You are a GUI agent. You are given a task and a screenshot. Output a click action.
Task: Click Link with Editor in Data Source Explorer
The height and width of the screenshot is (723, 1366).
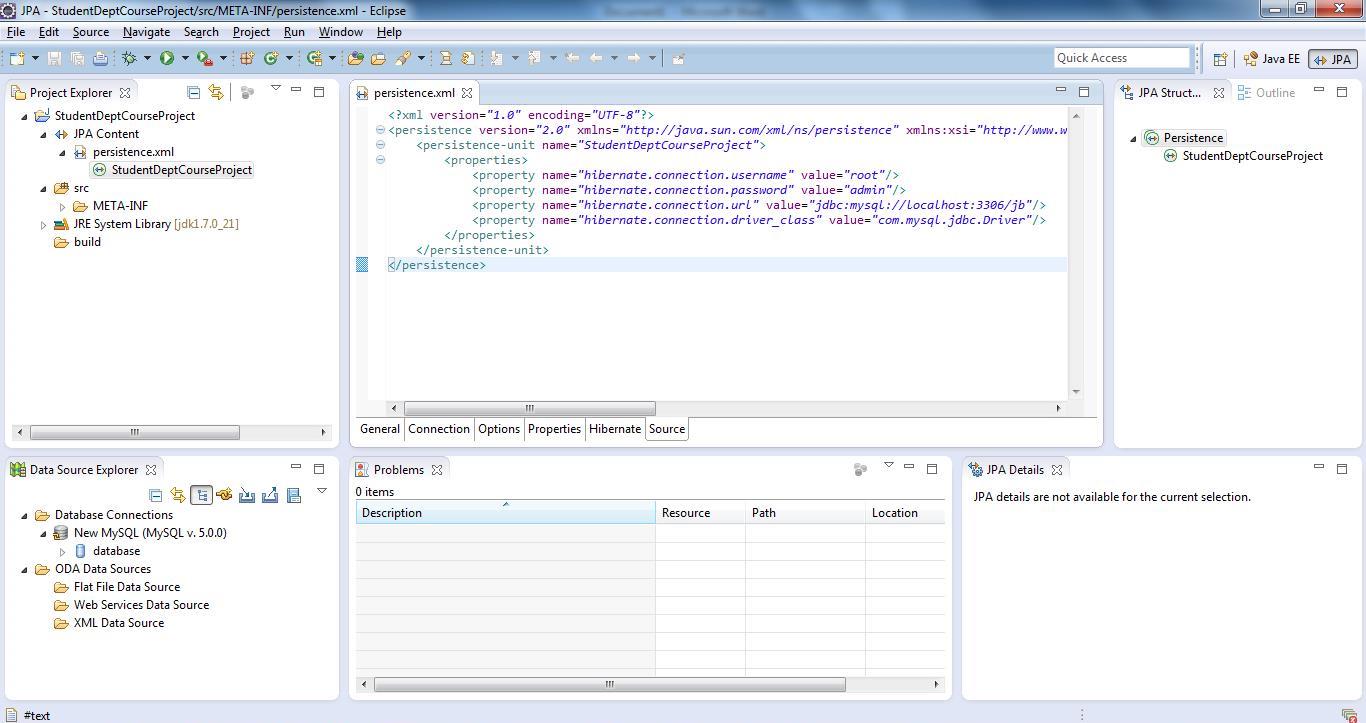click(178, 495)
